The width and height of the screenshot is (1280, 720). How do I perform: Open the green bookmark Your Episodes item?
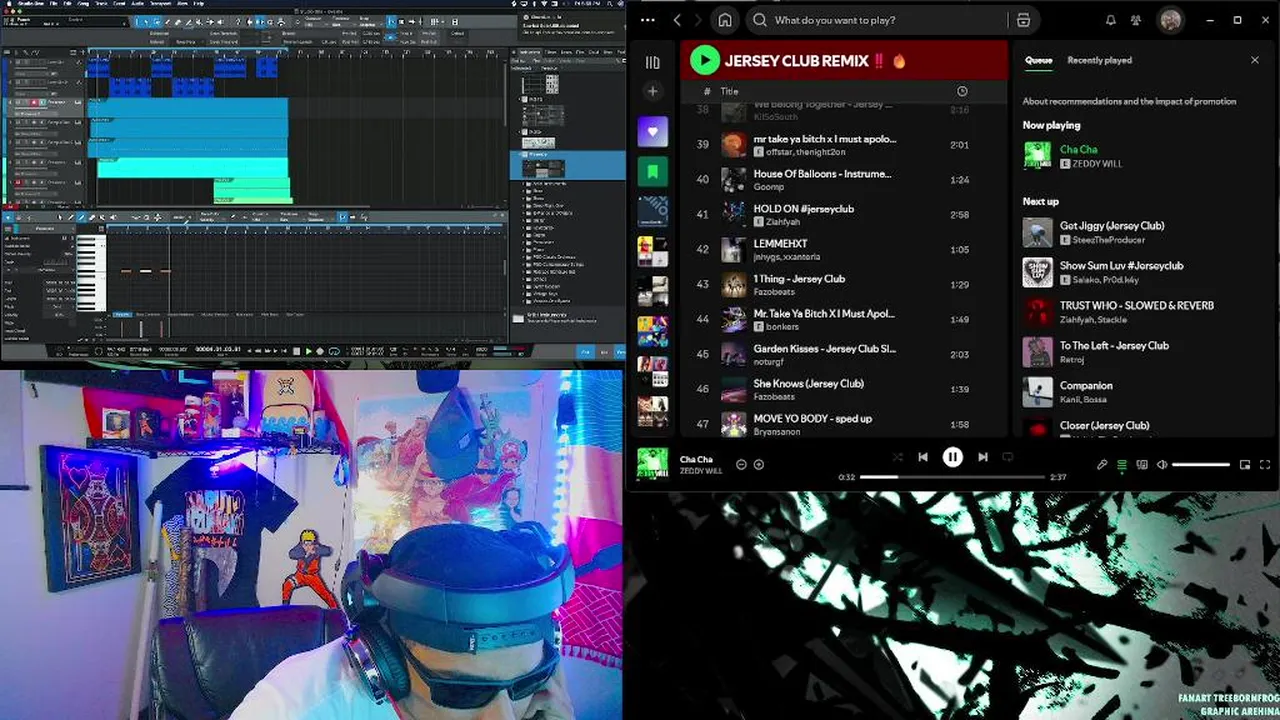point(653,171)
